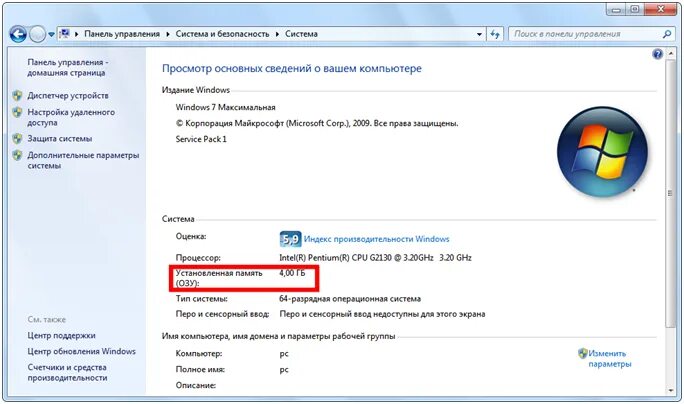Image resolution: width=684 pixels, height=404 pixels.
Task: Open 'Центр обновления Windows' link
Action: [82, 351]
